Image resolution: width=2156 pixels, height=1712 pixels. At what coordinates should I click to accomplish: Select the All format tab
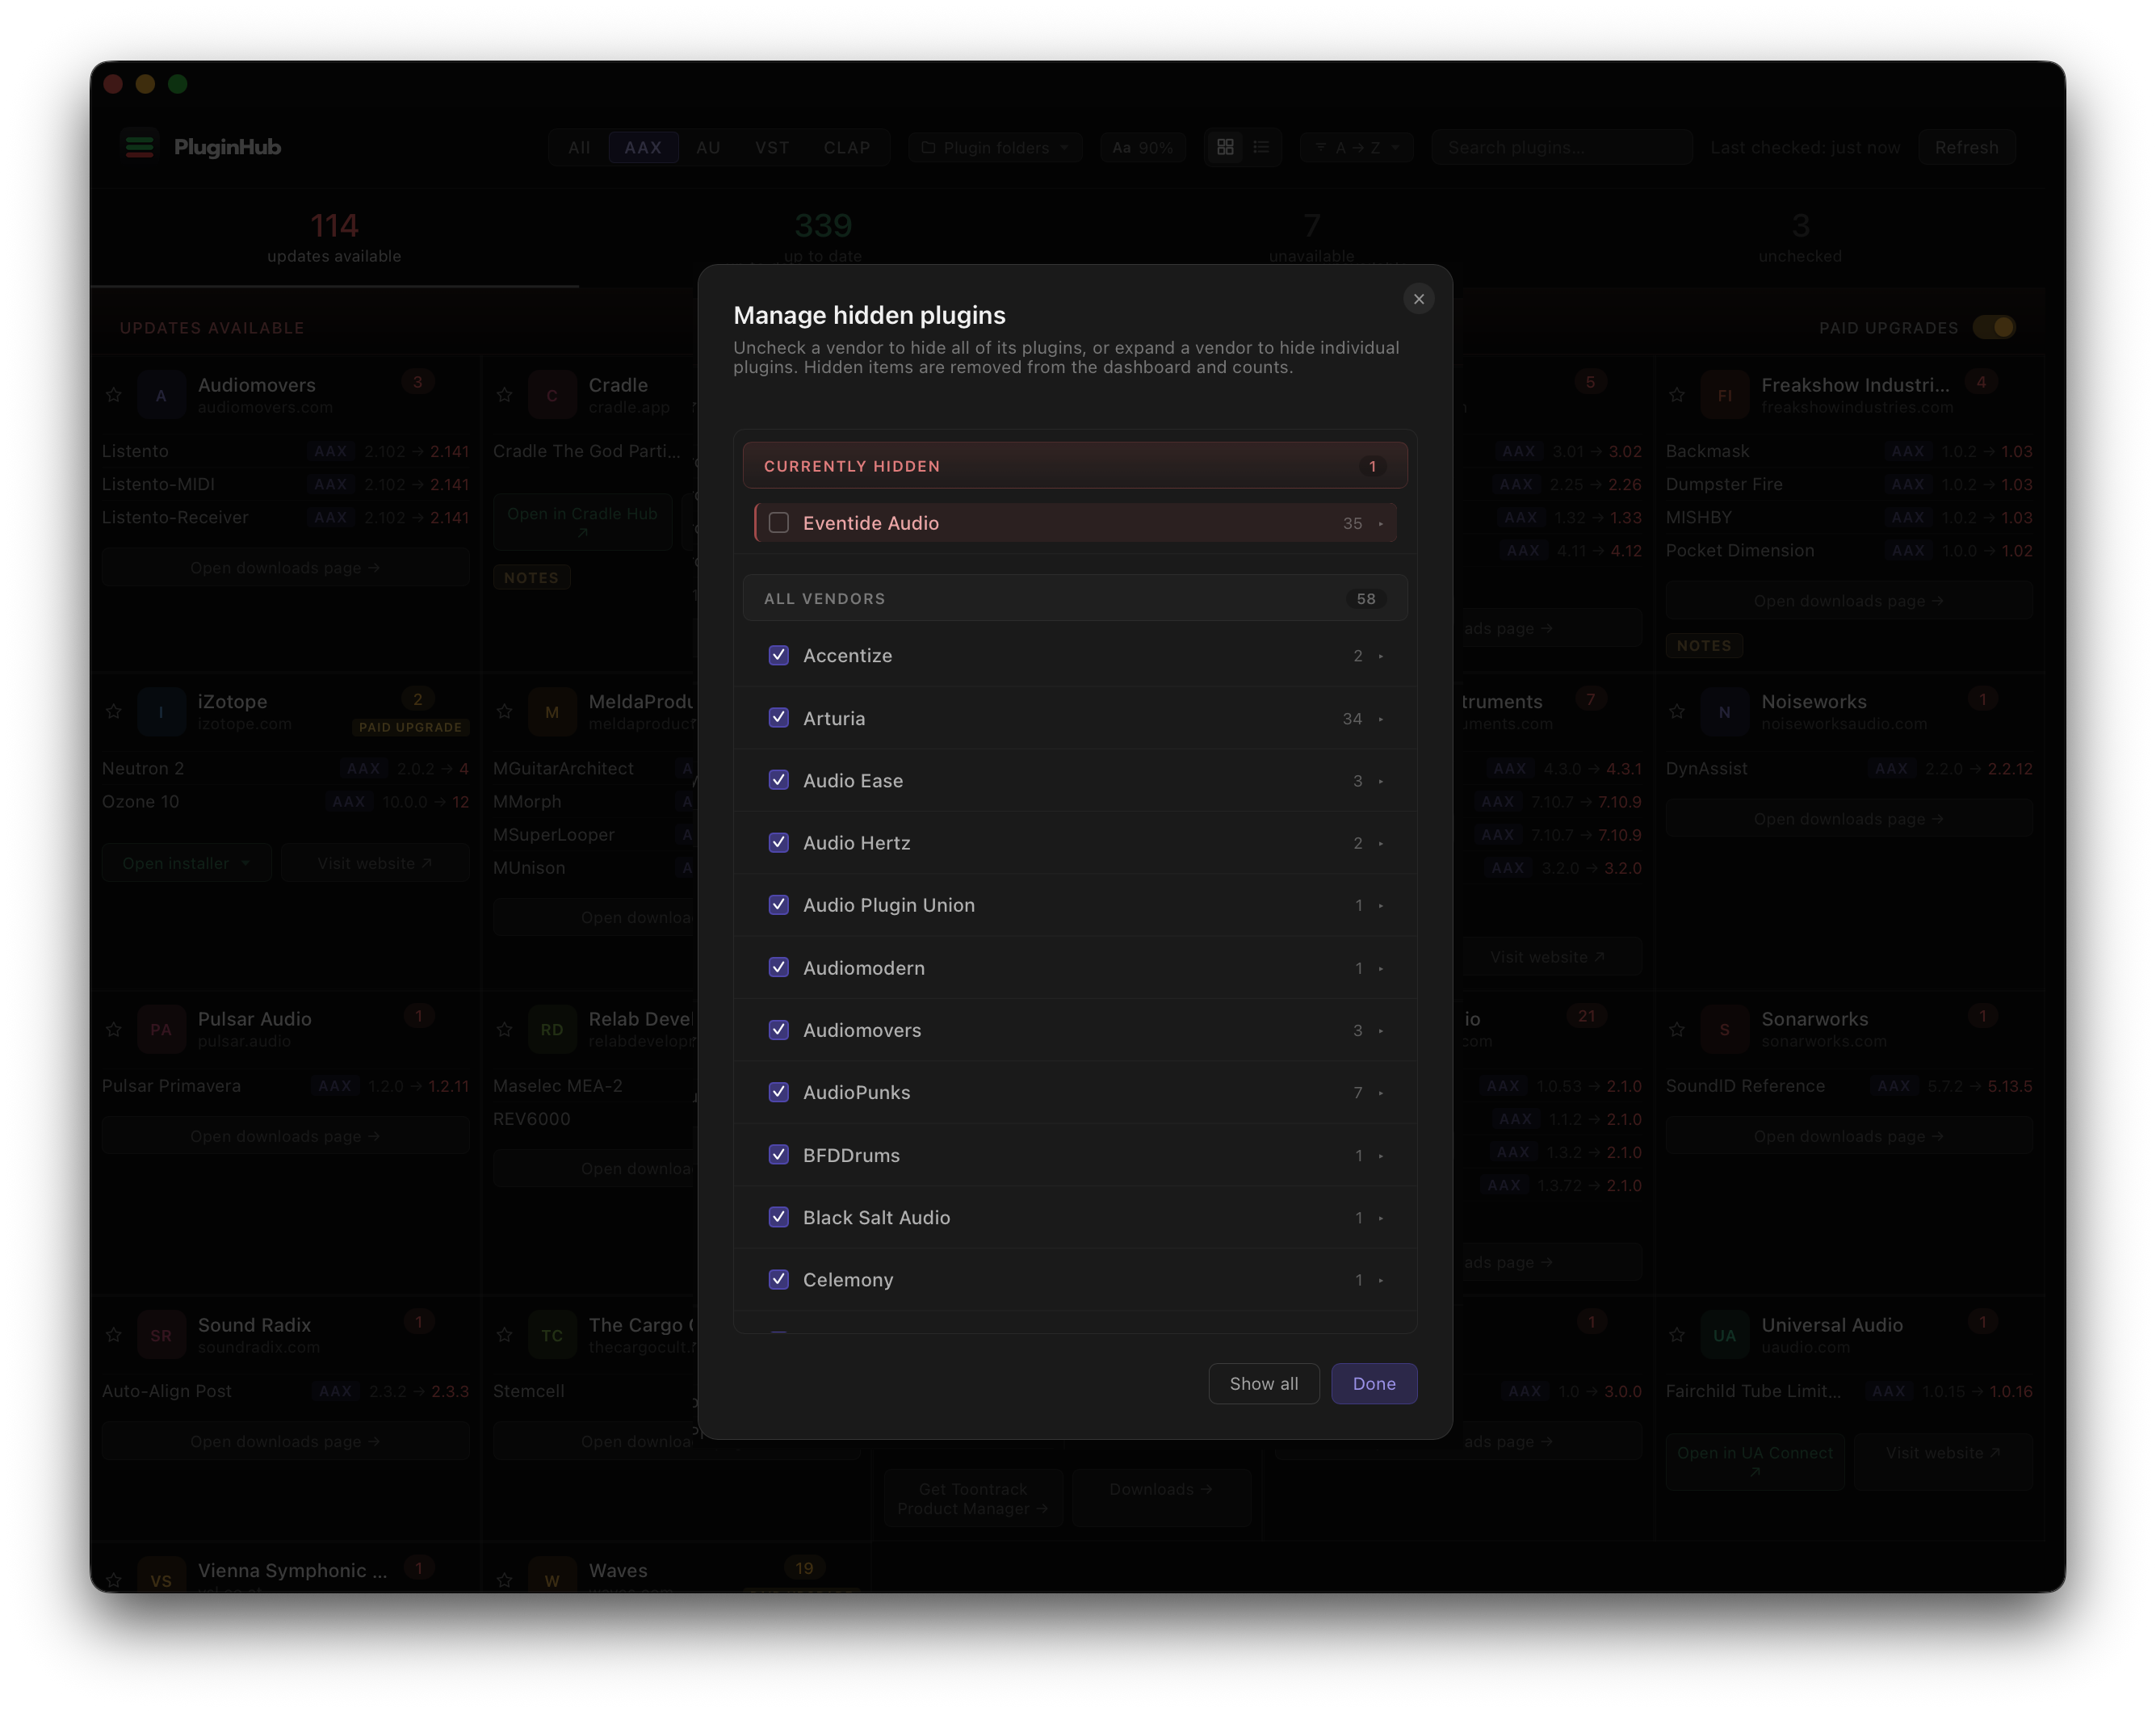pos(579,148)
